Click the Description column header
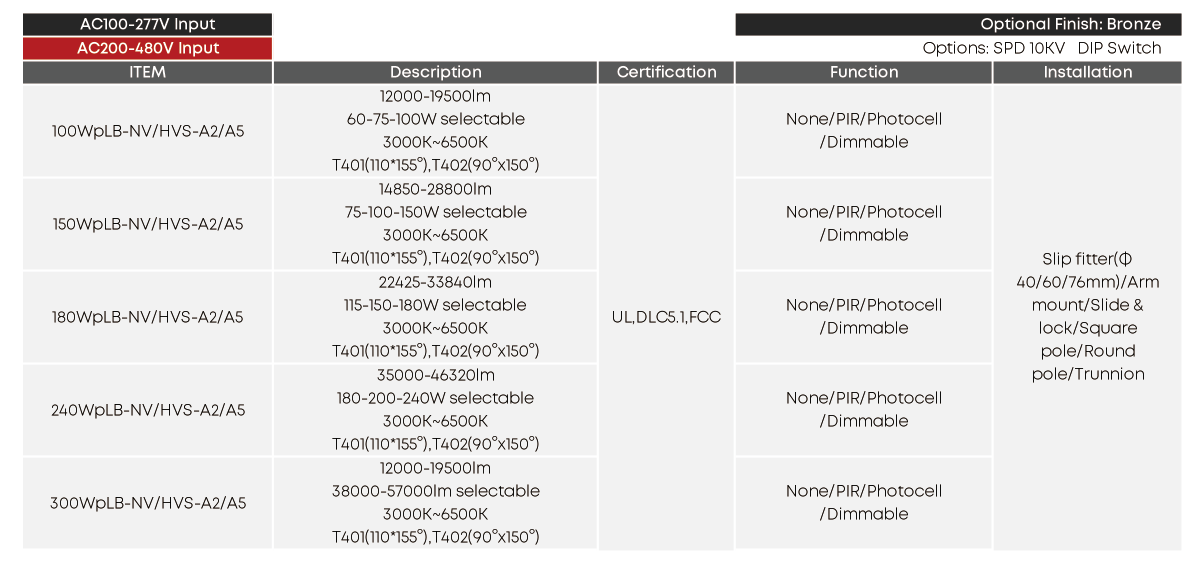 click(435, 72)
